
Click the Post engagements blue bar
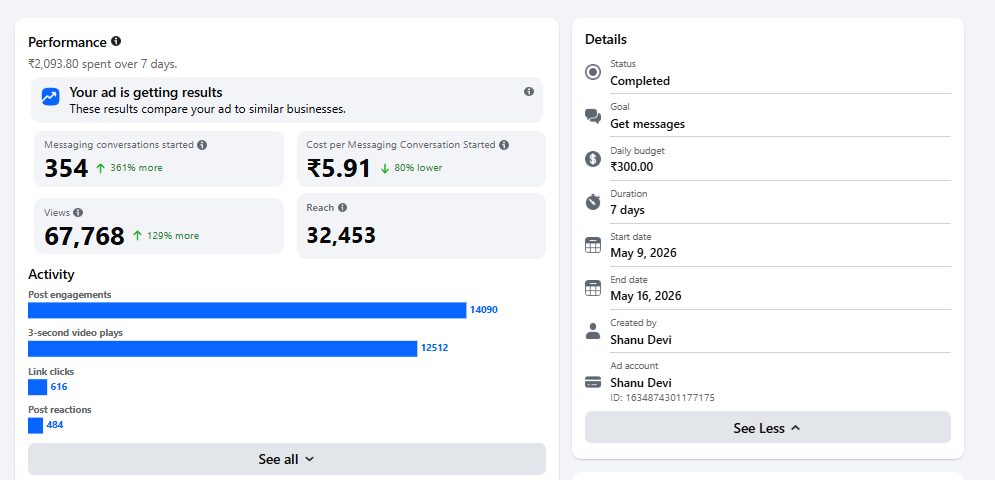click(247, 310)
